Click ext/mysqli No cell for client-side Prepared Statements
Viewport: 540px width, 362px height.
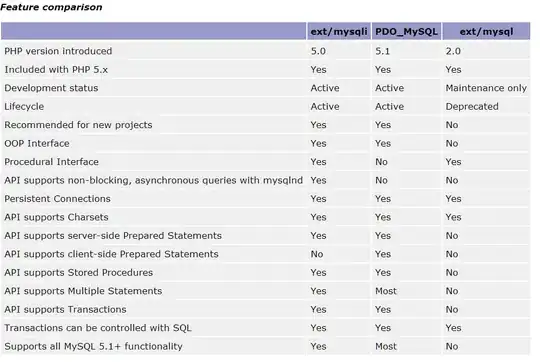coord(317,254)
